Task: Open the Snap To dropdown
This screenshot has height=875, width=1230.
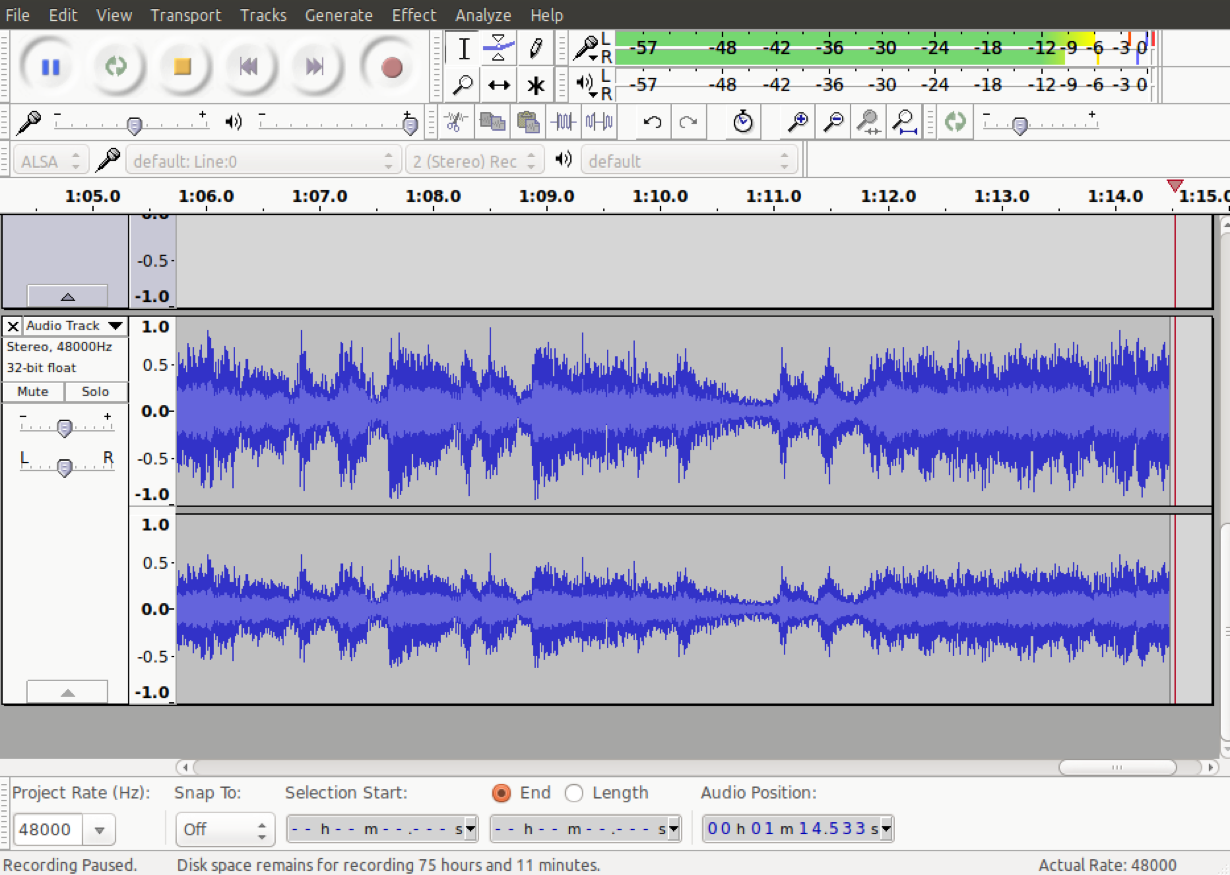Action: pyautogui.click(x=225, y=828)
